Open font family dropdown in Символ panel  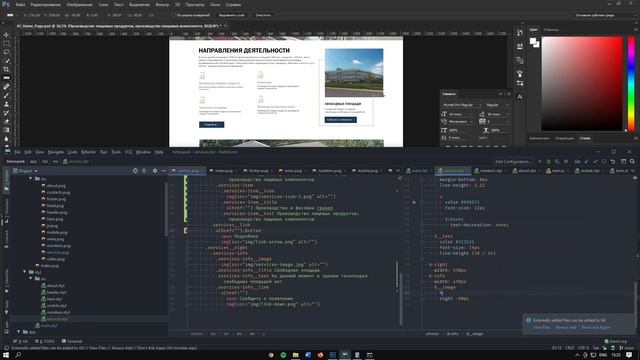[462, 105]
